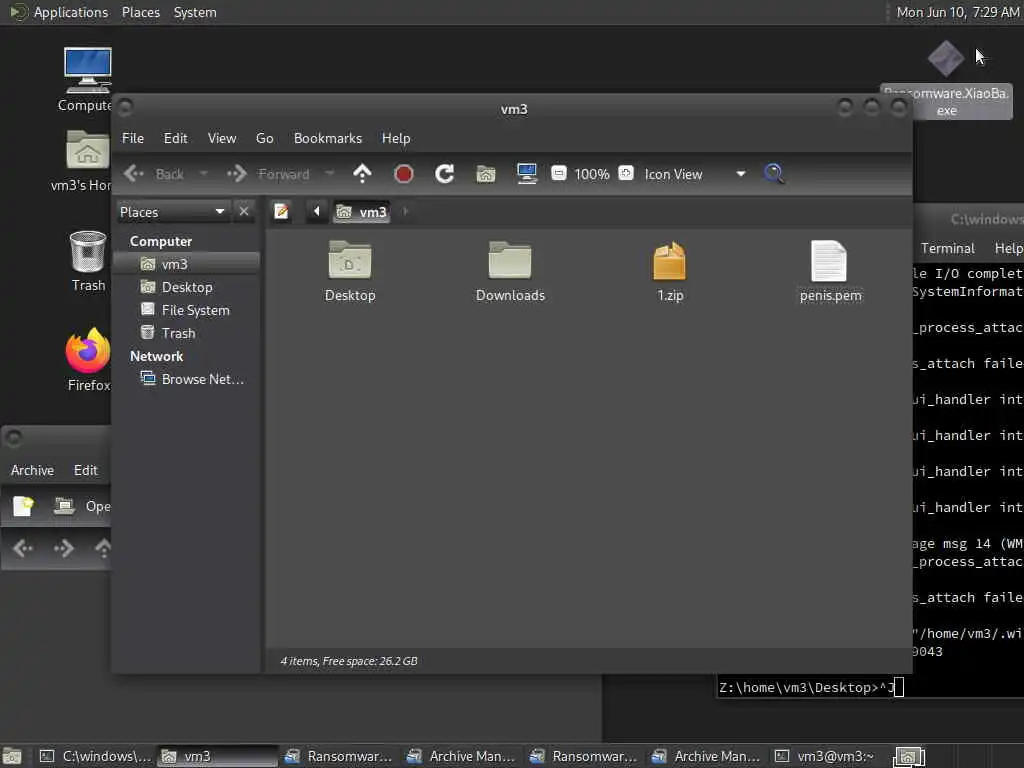Open the Home folder toolbar icon
The width and height of the screenshot is (1024, 768).
(x=486, y=174)
